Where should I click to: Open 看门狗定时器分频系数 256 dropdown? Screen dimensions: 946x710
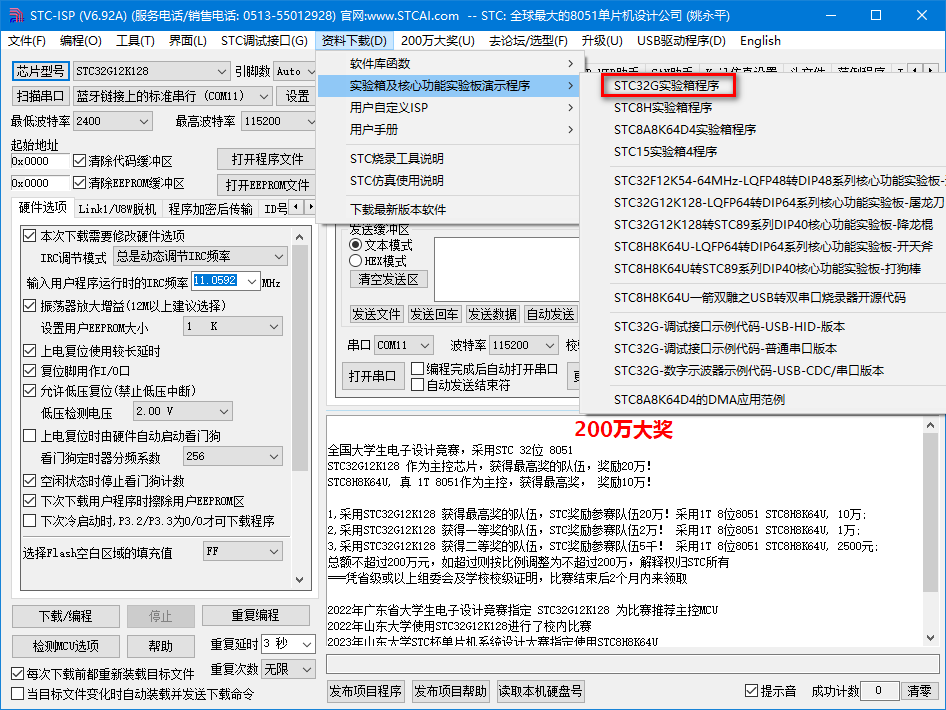233,457
